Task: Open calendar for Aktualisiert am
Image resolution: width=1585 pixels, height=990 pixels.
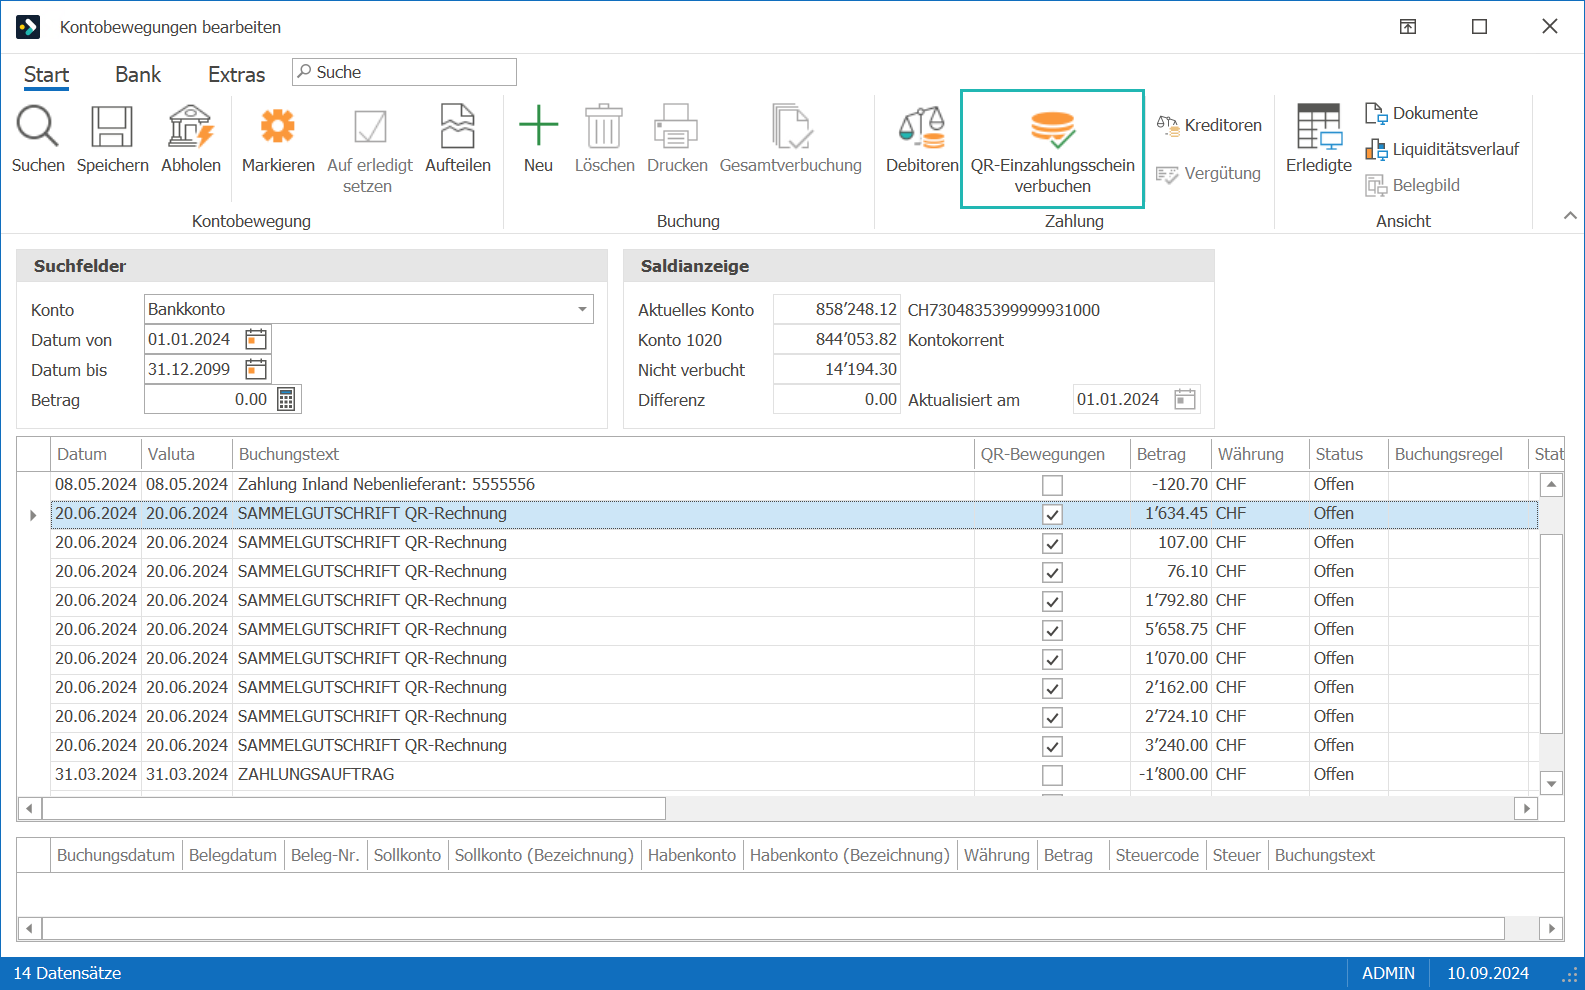Action: tap(1185, 400)
